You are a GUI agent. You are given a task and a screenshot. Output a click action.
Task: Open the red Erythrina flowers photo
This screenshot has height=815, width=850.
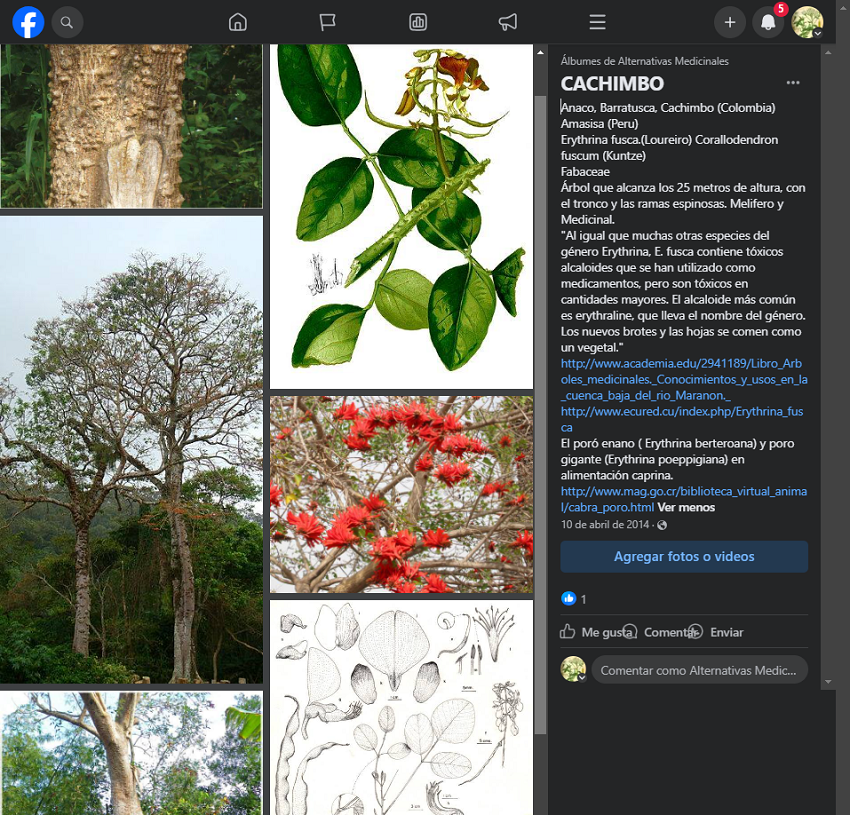(x=401, y=494)
